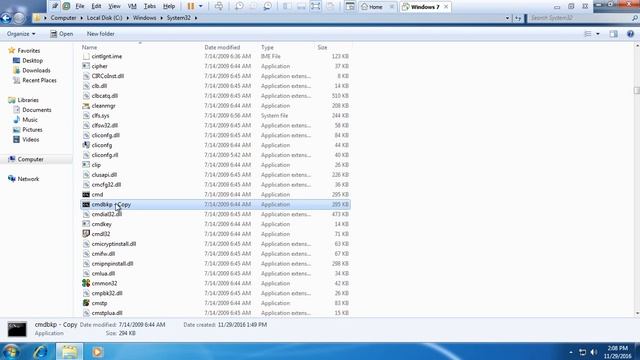The width and height of the screenshot is (640, 360).
Task: Go to Computer in the breadcrumb
Action: tap(63, 18)
